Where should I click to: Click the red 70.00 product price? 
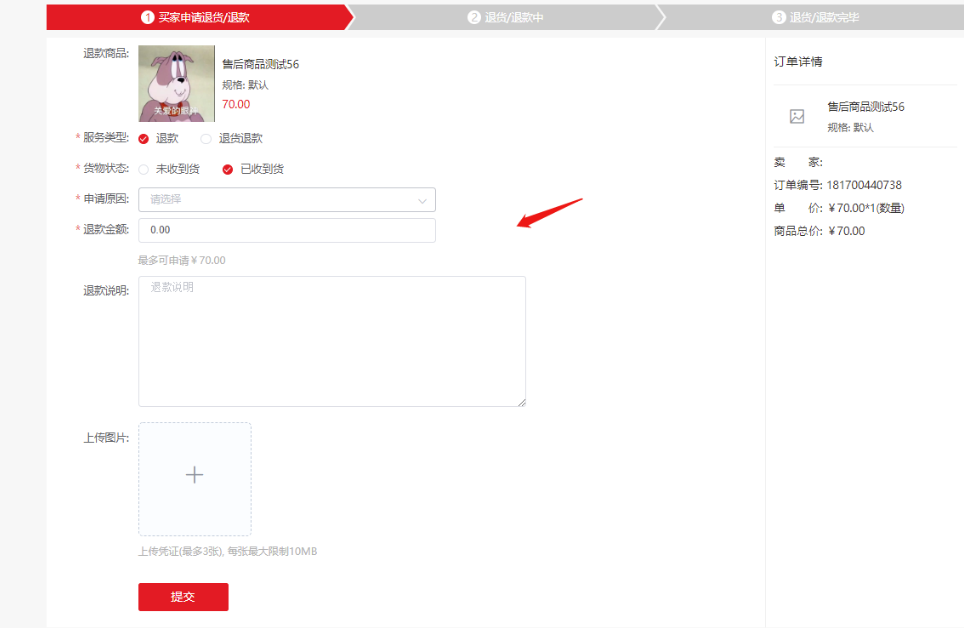(236, 104)
